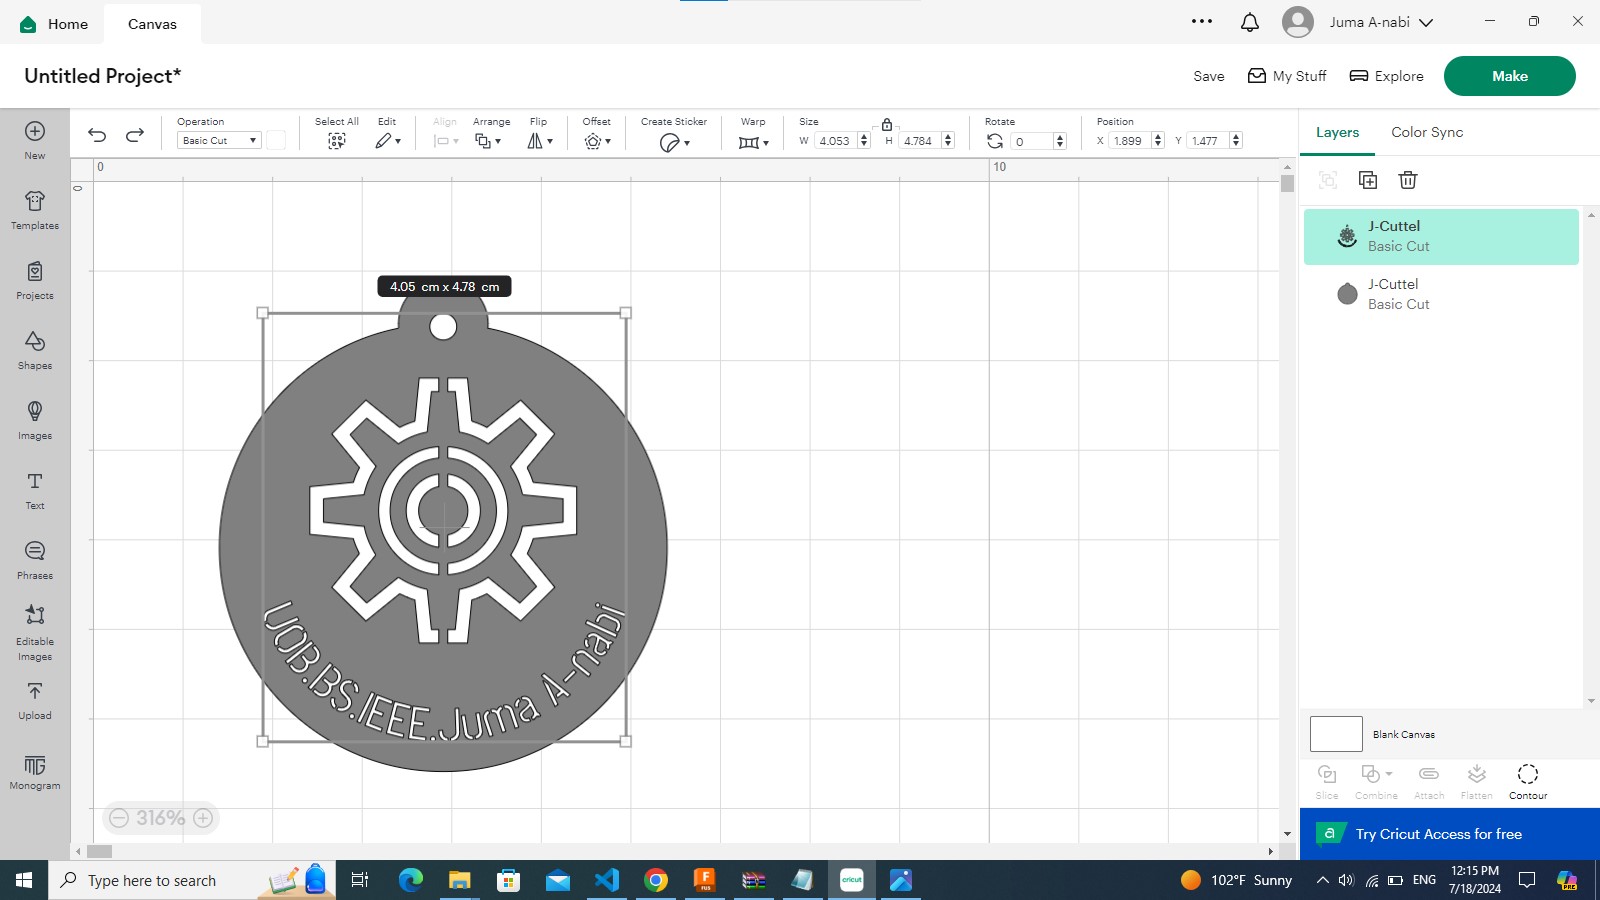Toggle the size aspect ratio lock
This screenshot has width=1600, height=900.
pos(886,125)
